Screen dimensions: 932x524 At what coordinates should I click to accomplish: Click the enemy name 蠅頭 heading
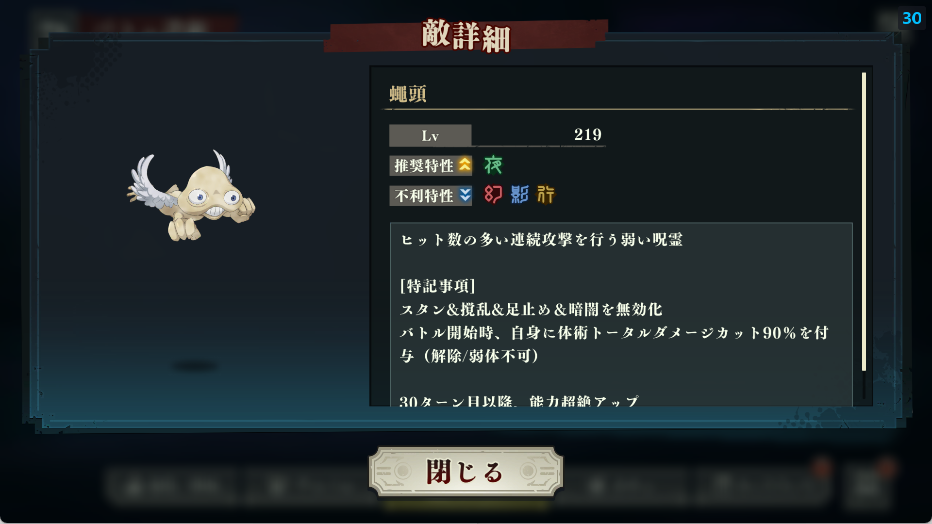coord(408,94)
